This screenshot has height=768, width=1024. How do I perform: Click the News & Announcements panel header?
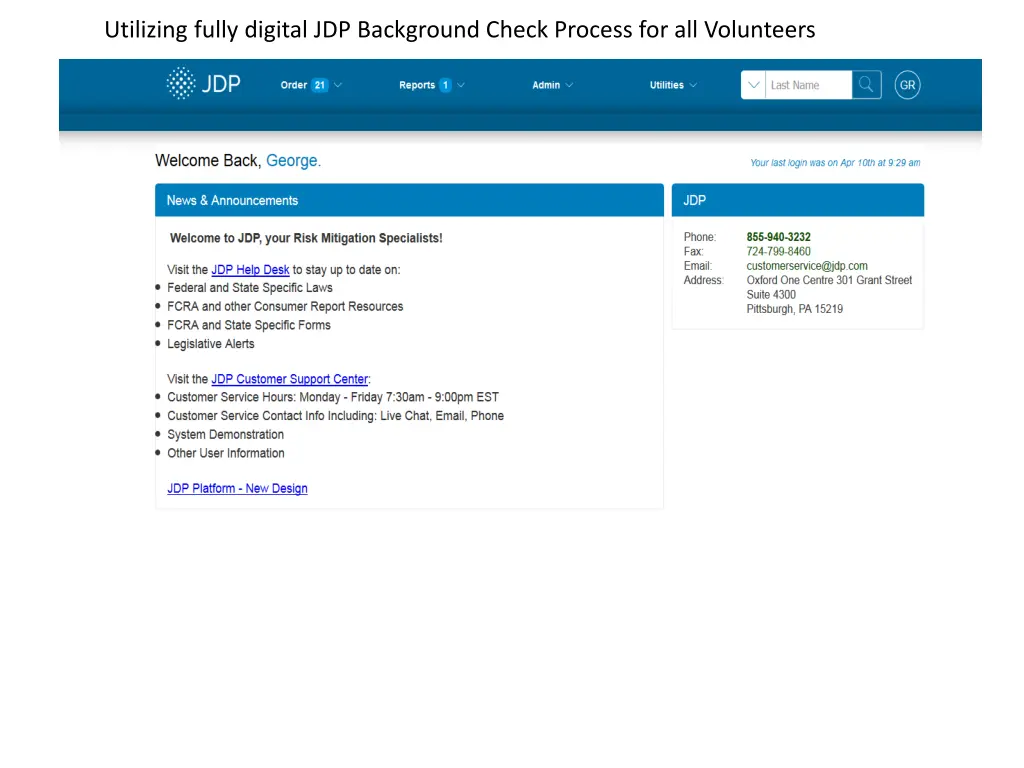[409, 200]
